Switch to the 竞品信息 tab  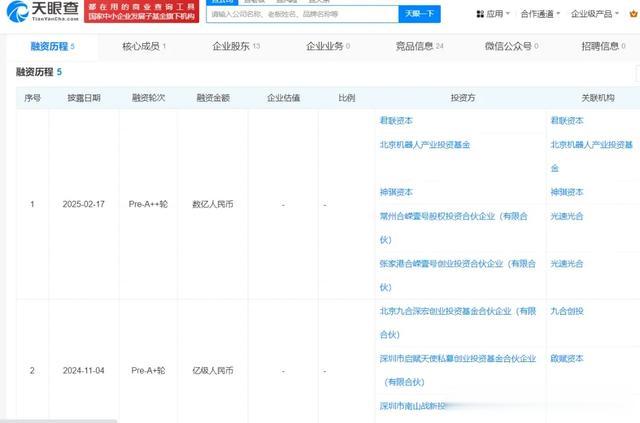click(x=419, y=46)
